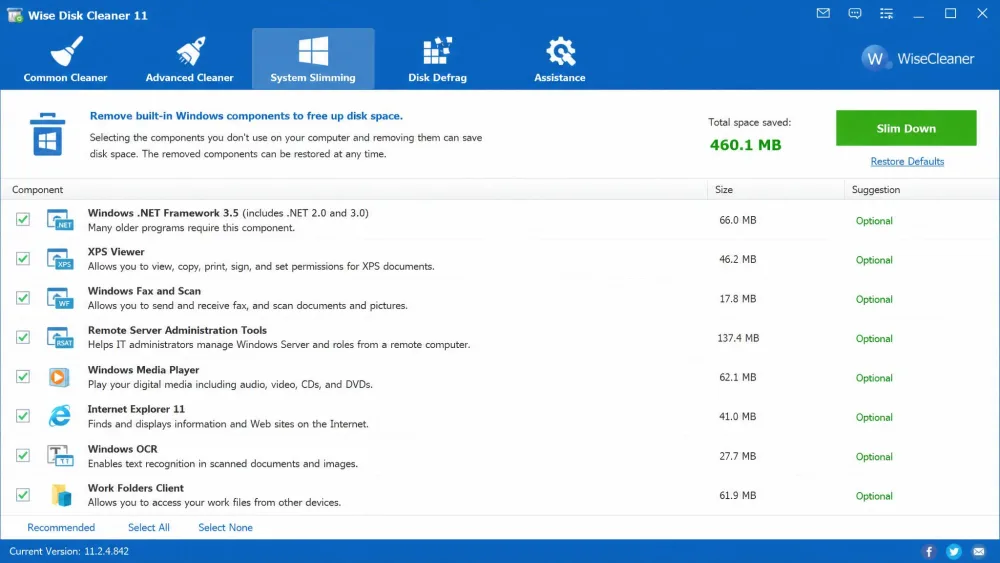Uncheck Windows .NET Framework 3.5 checkbox

tap(23, 219)
